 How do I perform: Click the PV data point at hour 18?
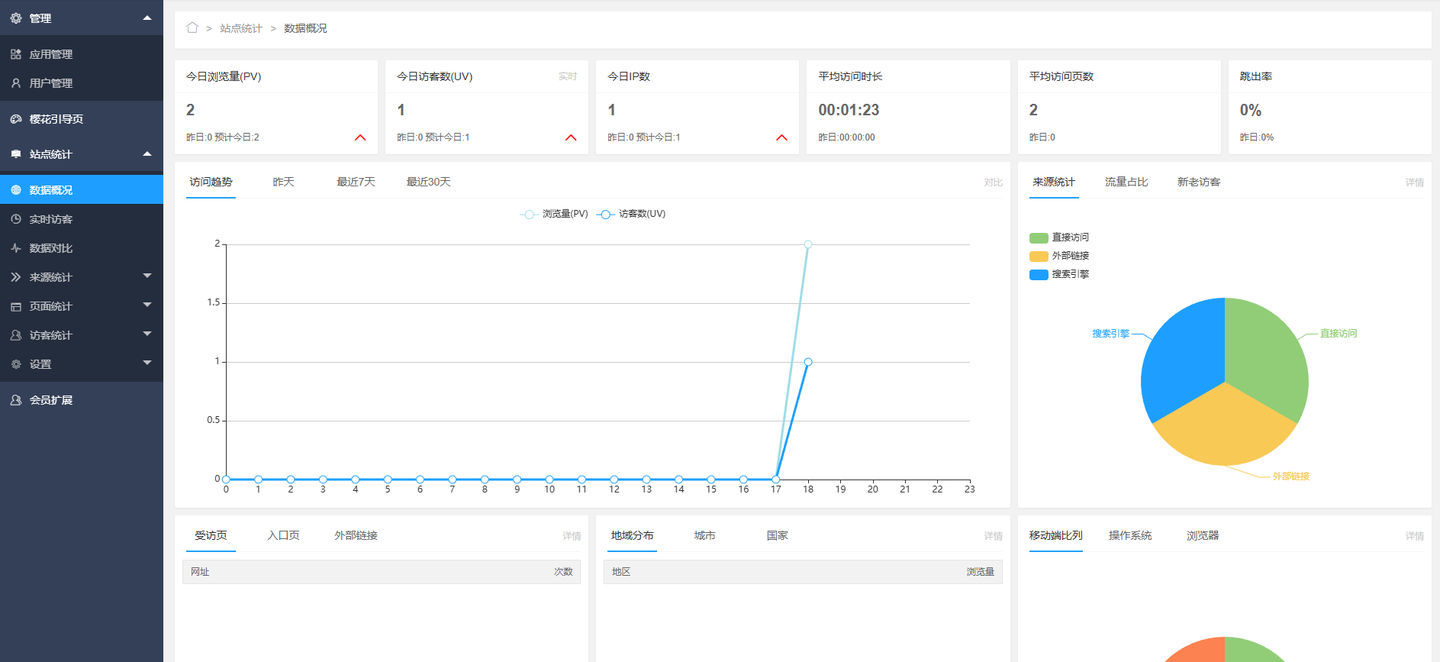[808, 244]
